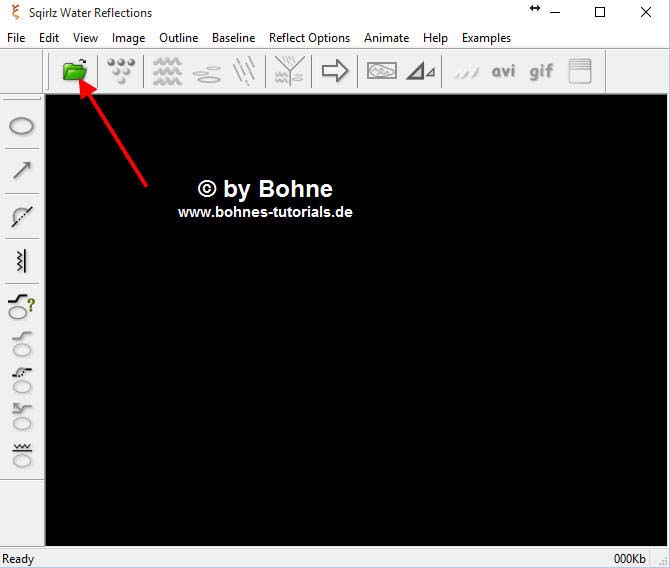The width and height of the screenshot is (670, 568).
Task: Click the baseline help question mark icon
Action: [x=22, y=305]
